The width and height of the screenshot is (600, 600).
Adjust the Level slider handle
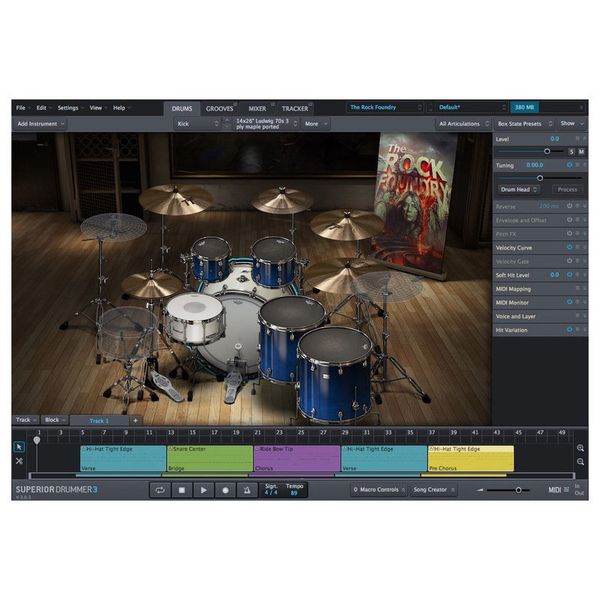[x=547, y=152]
